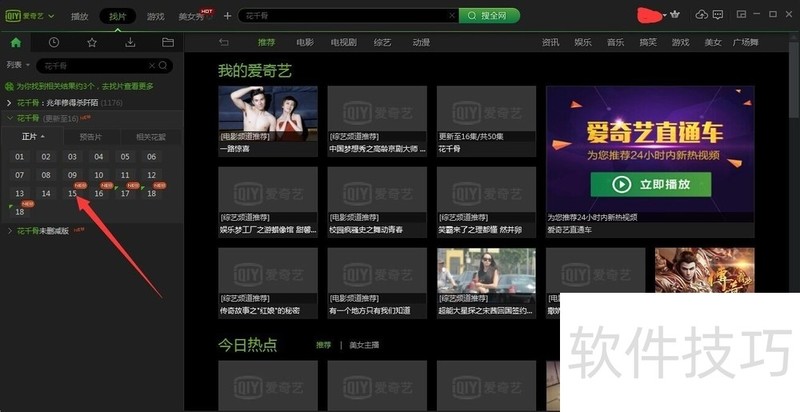
Task: Open the 美女秀 tab
Action: click(191, 16)
